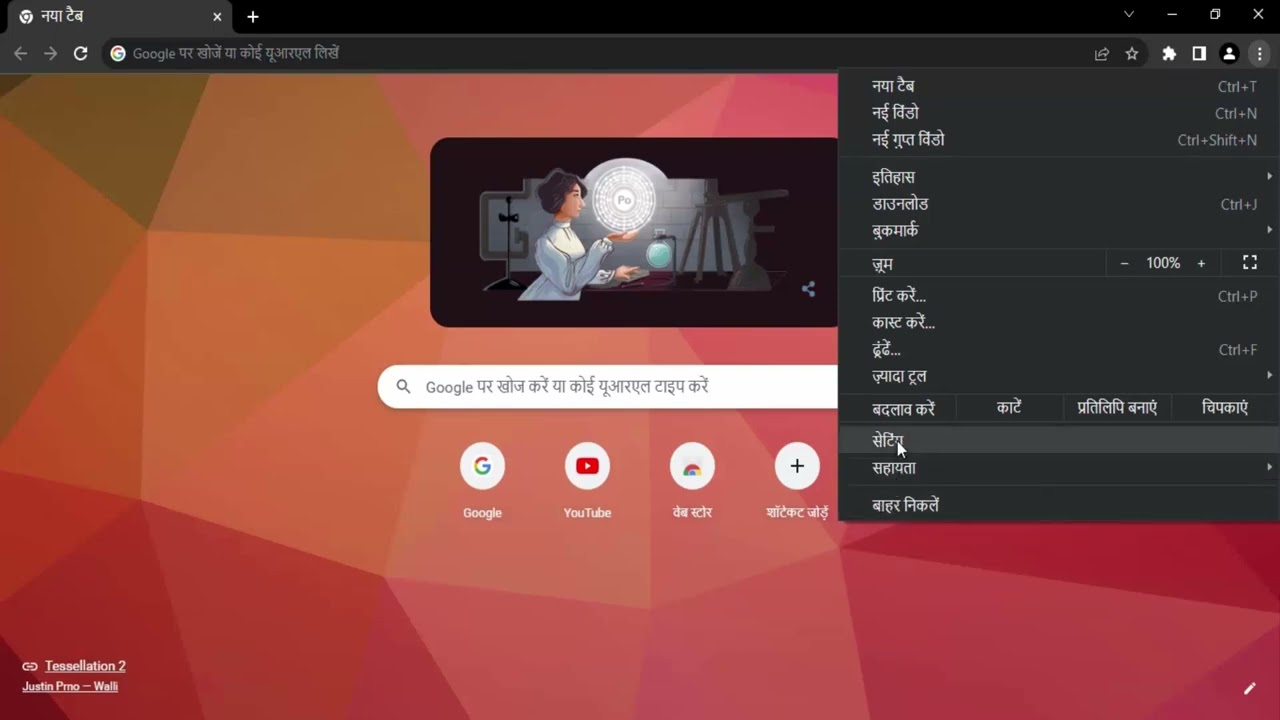Expand the सहायता submenu
The image size is (1280, 720).
[x=1059, y=467]
